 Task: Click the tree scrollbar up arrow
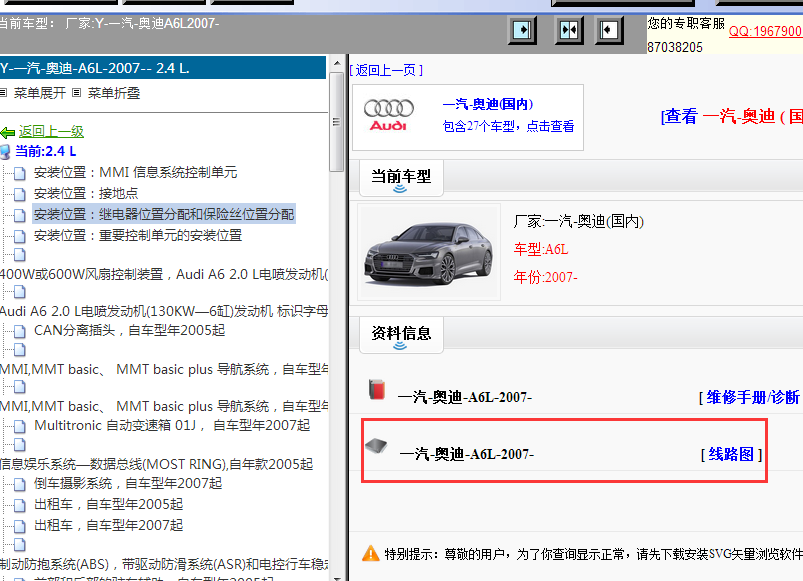tap(336, 63)
